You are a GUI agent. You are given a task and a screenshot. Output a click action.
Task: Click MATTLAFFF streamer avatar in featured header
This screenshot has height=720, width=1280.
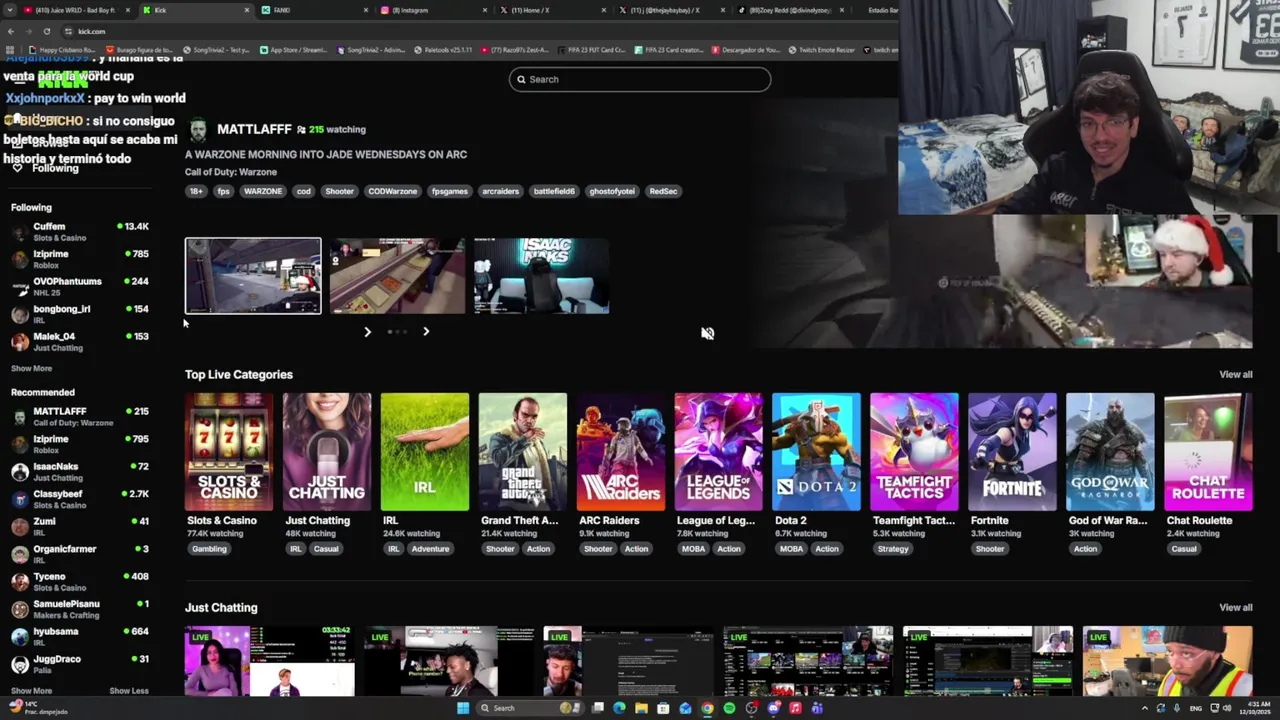pos(198,130)
